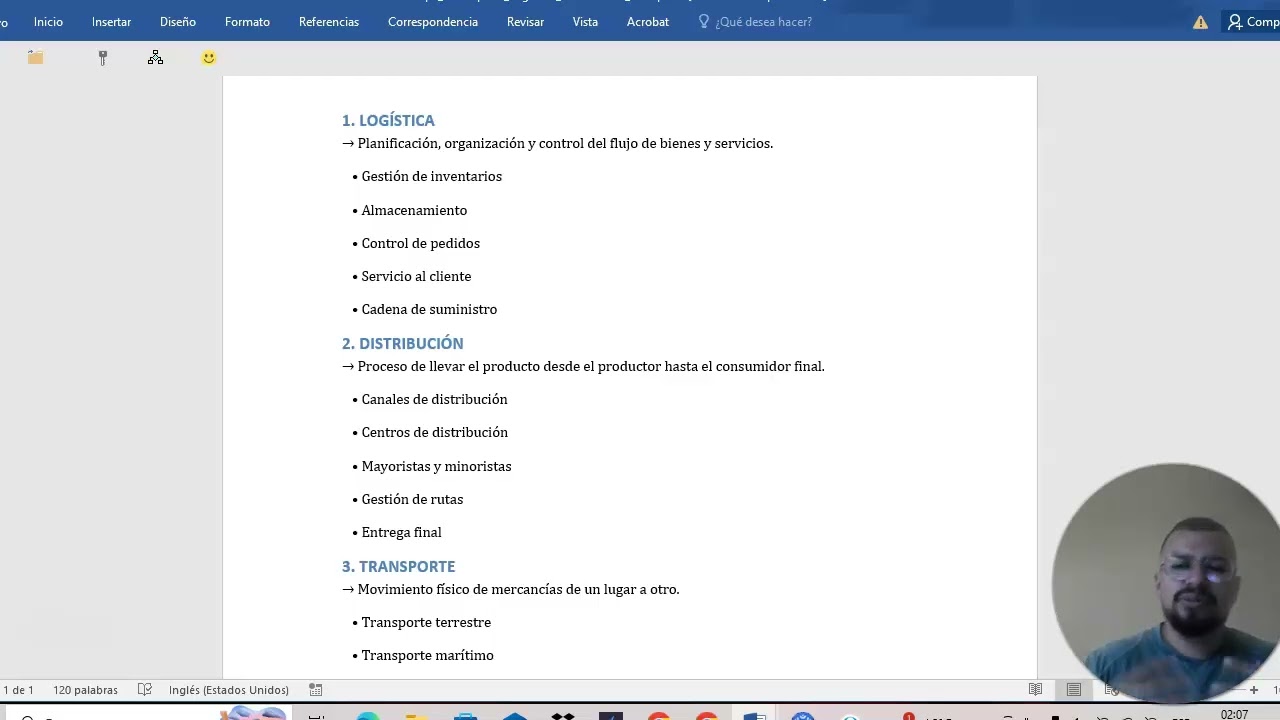Click the yellow smiley face icon
Screen dimensions: 1280x720
[x=208, y=58]
